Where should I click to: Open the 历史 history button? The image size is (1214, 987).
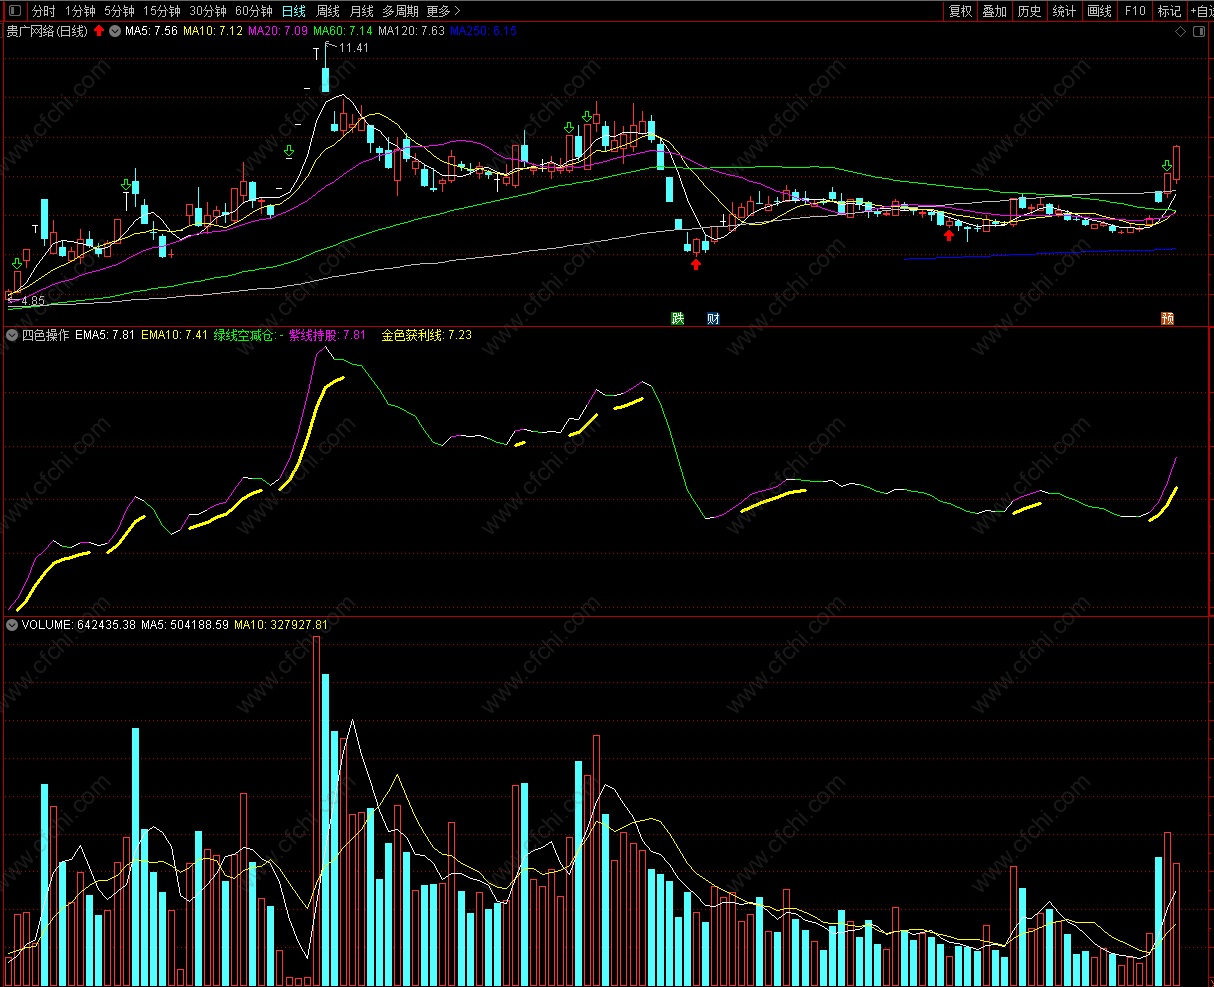[x=1029, y=11]
